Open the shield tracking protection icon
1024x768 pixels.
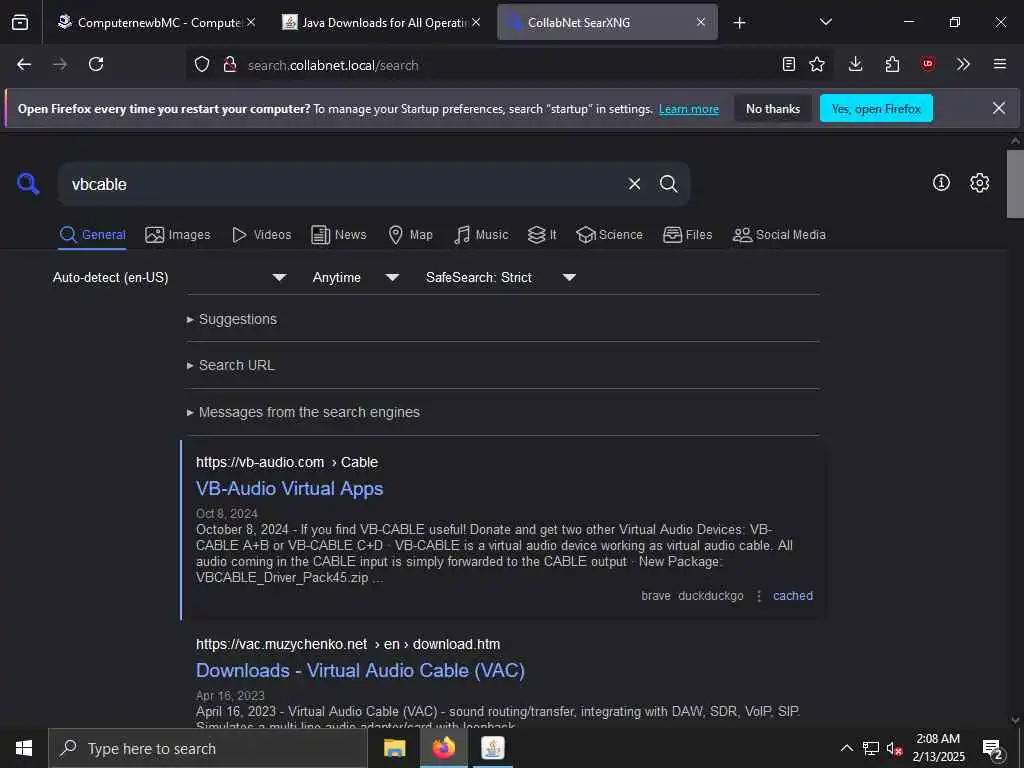(202, 64)
